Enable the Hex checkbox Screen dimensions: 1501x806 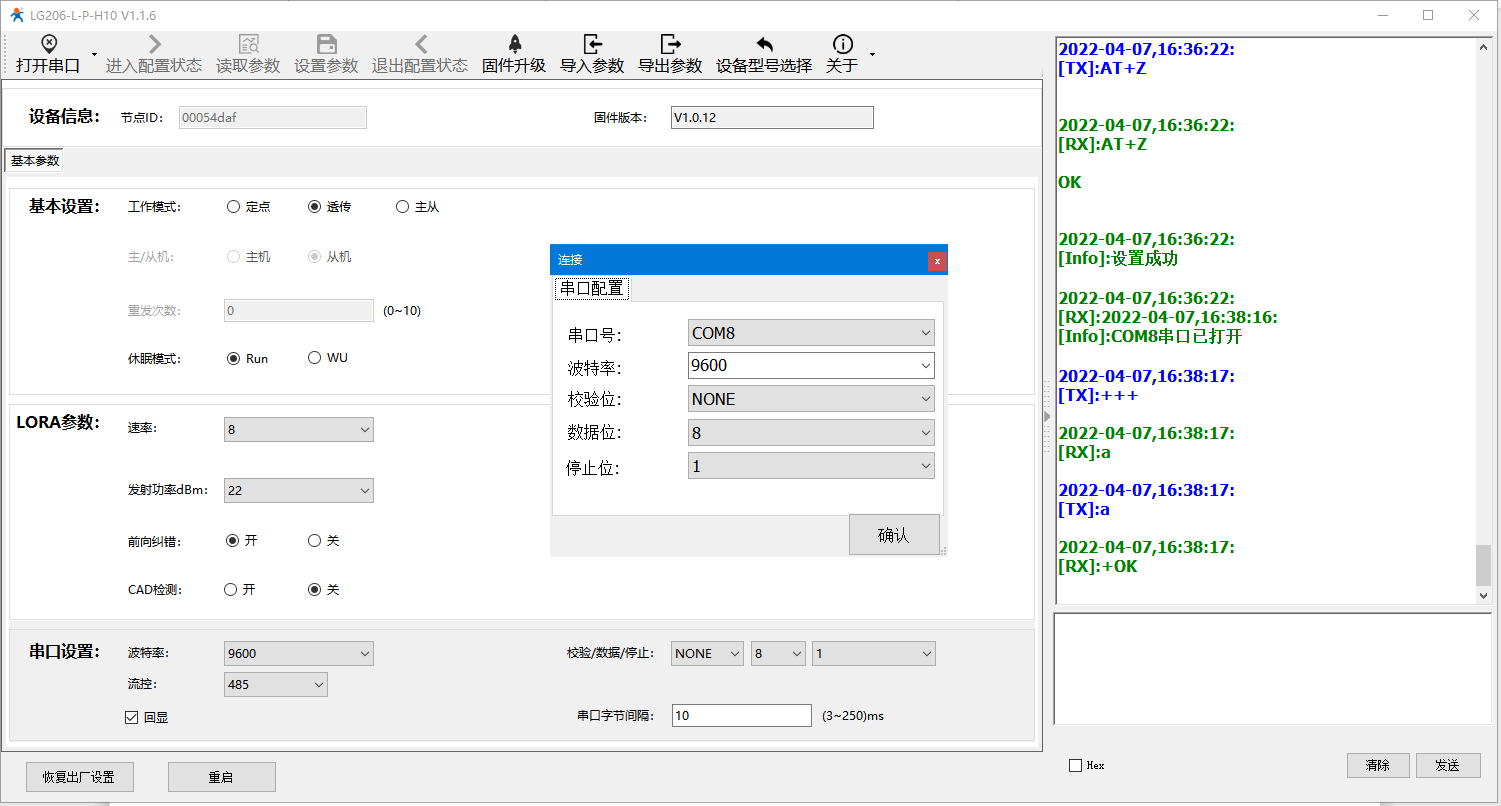point(1076,766)
